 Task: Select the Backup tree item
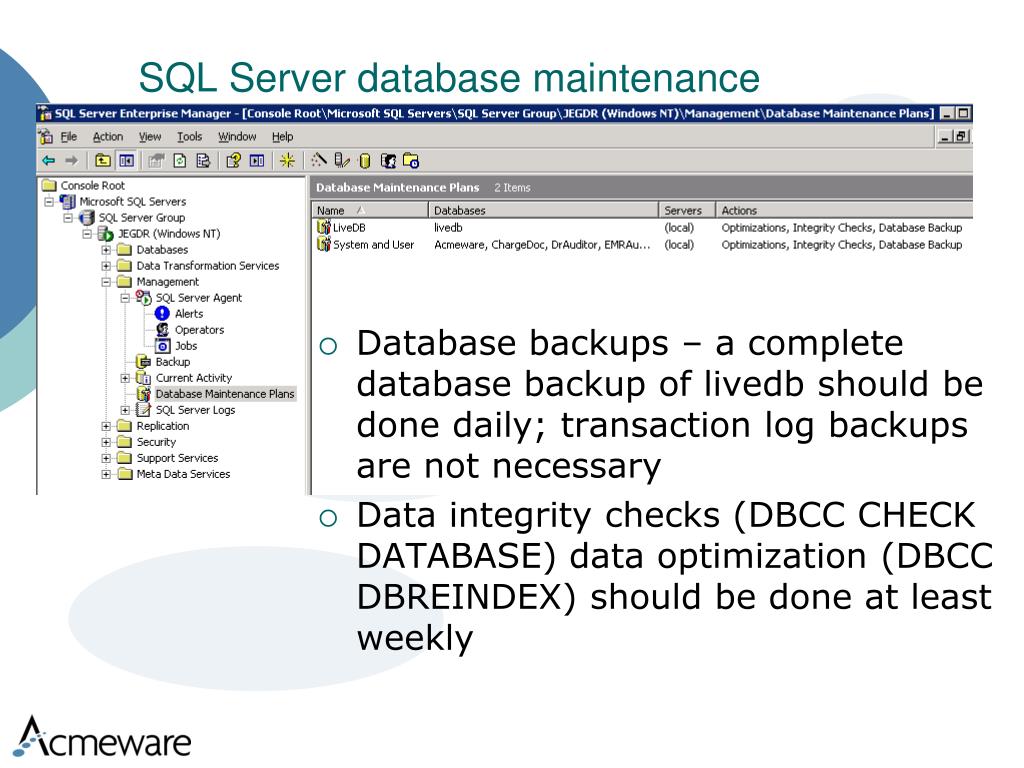click(x=172, y=362)
